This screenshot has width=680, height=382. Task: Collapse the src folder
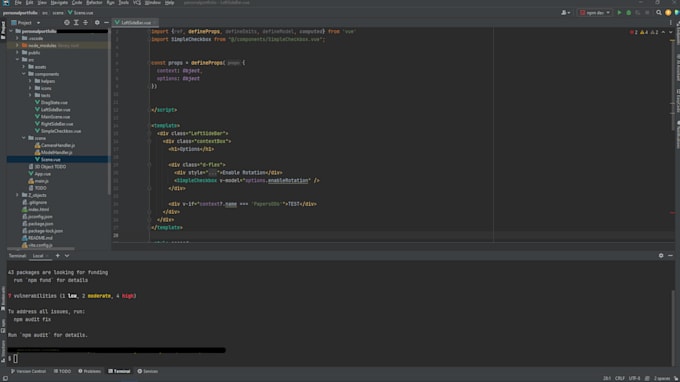coord(17,59)
